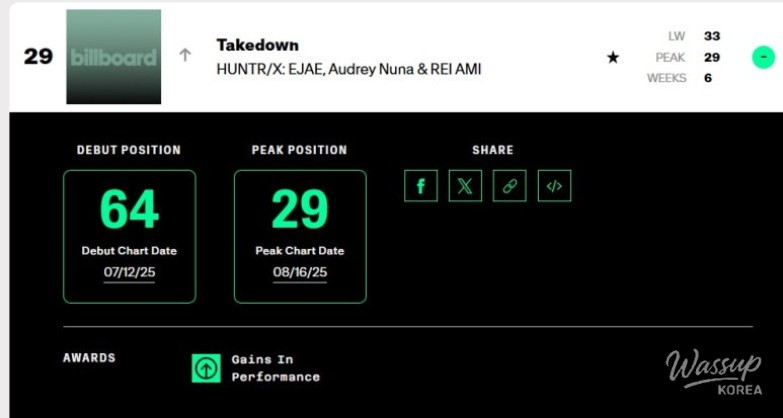
Task: Click the upward trend arrow icon
Action: [185, 56]
